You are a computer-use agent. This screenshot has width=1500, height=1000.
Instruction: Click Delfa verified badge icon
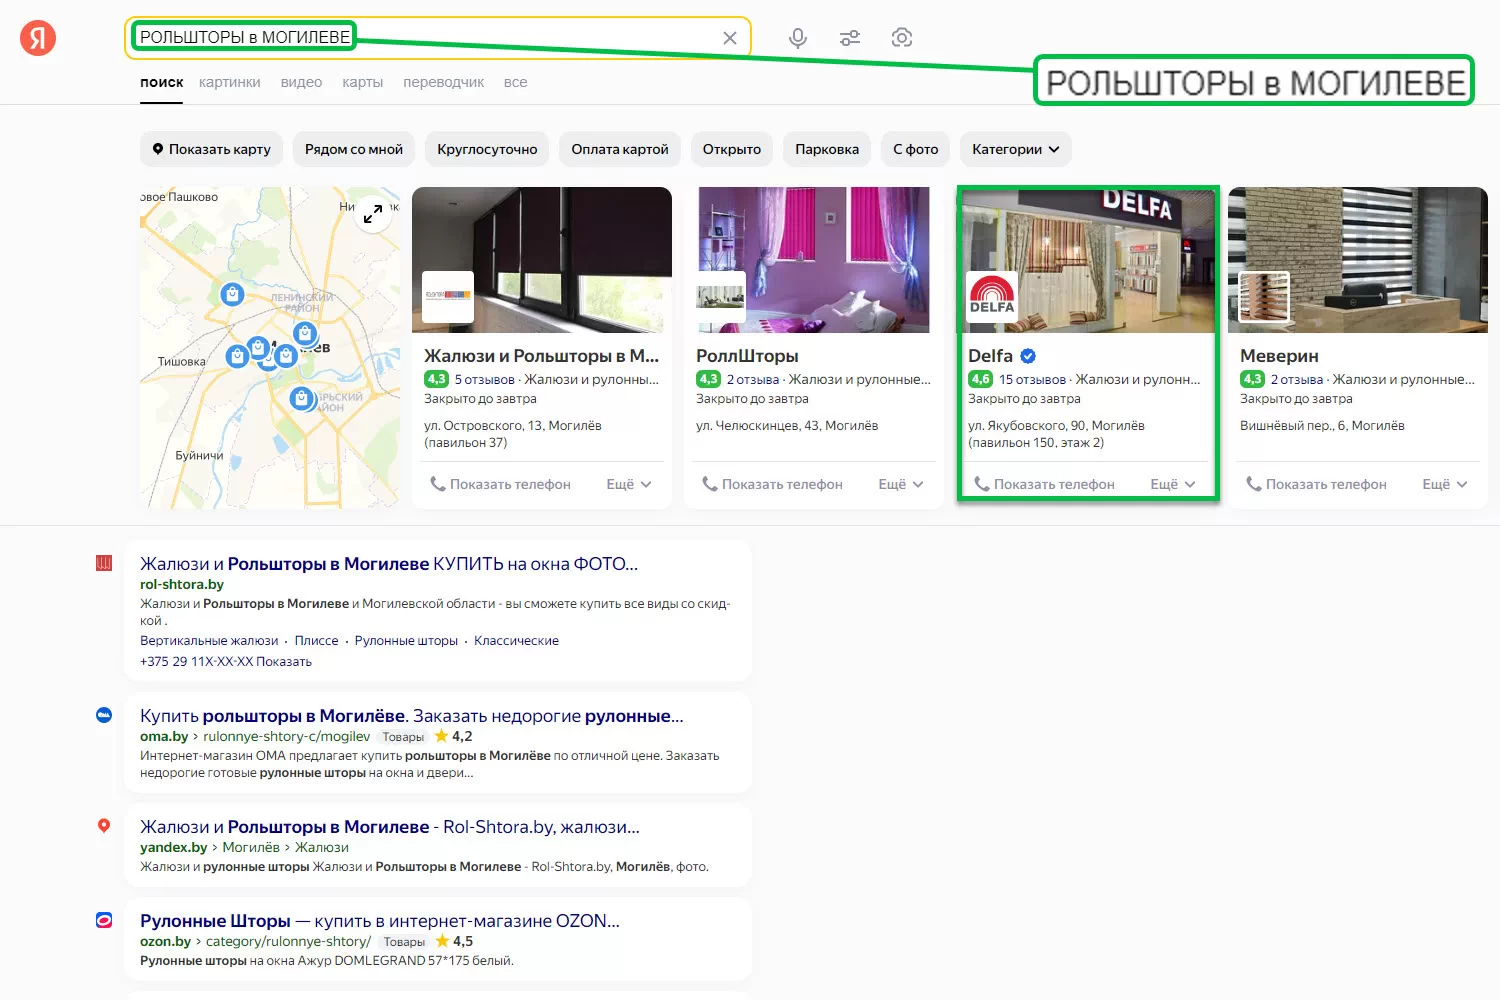tap(1028, 356)
